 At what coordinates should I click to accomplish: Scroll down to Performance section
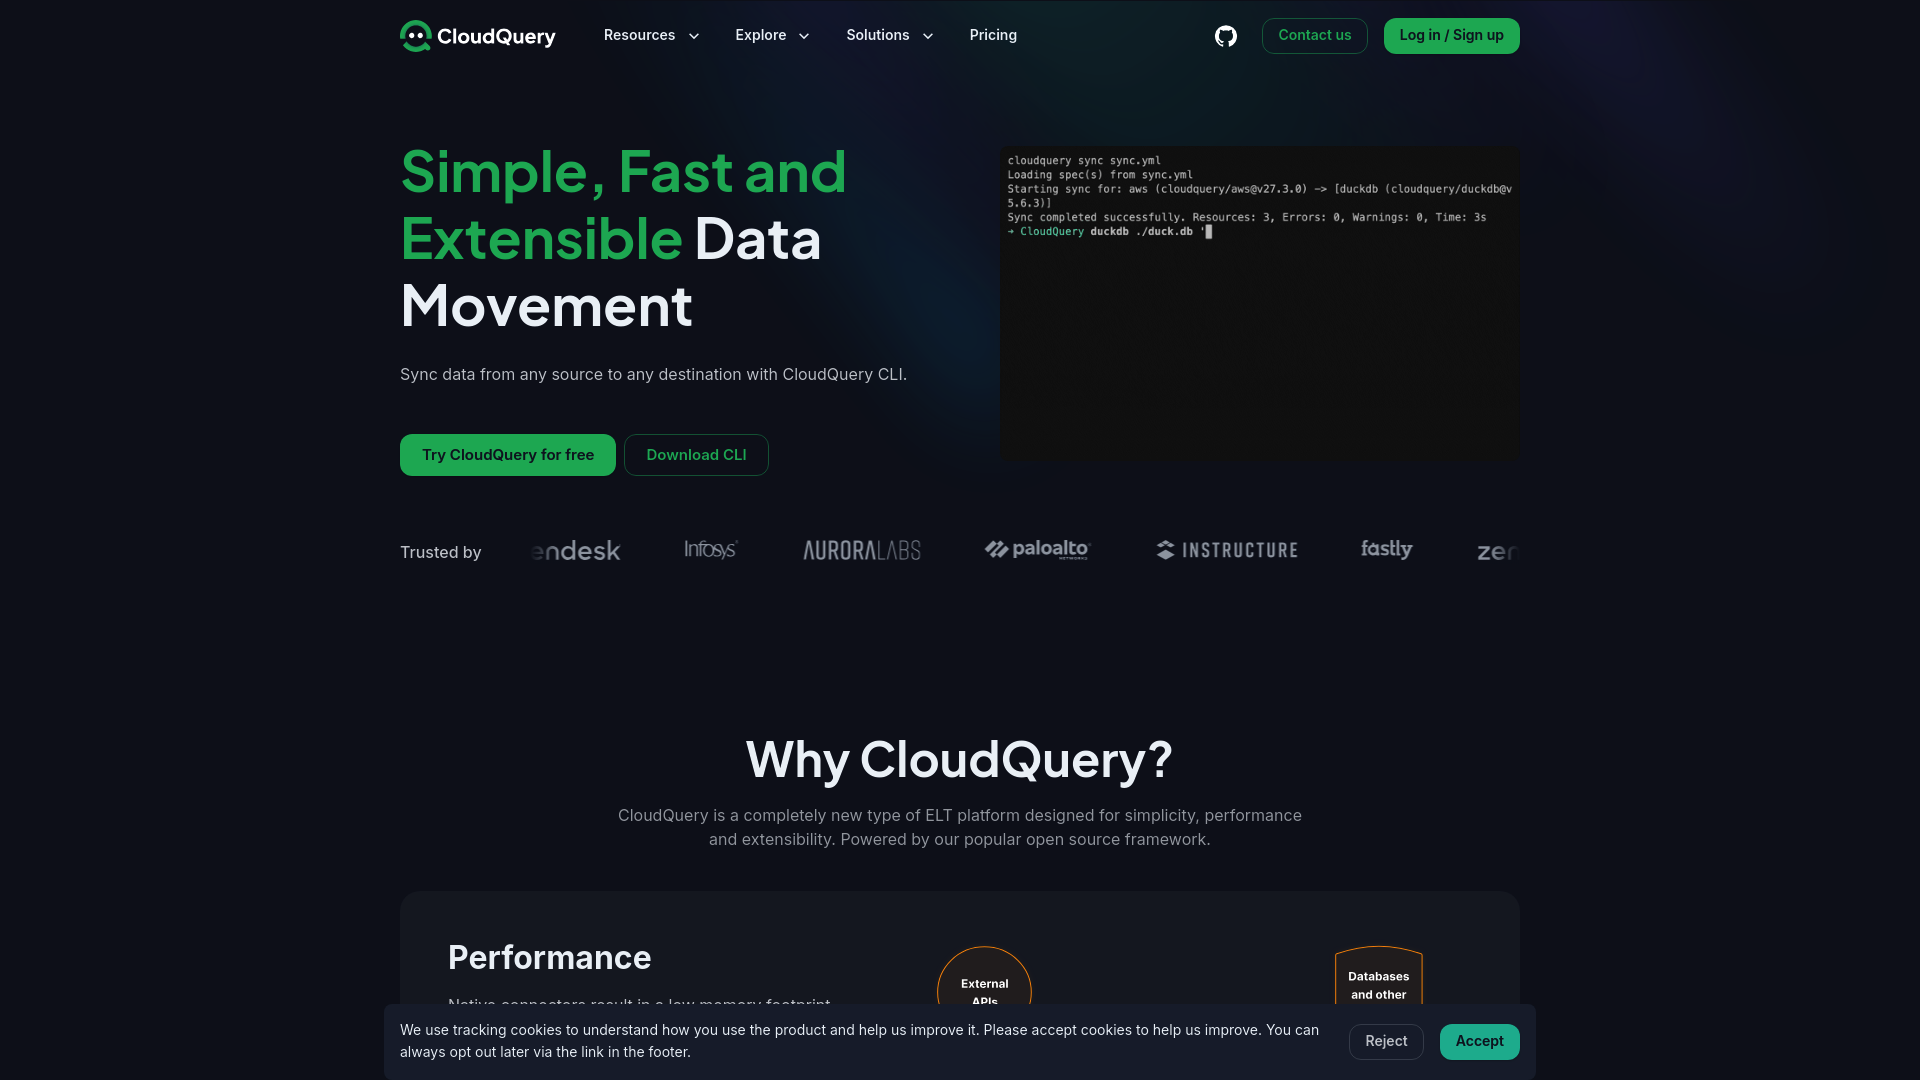tap(549, 957)
